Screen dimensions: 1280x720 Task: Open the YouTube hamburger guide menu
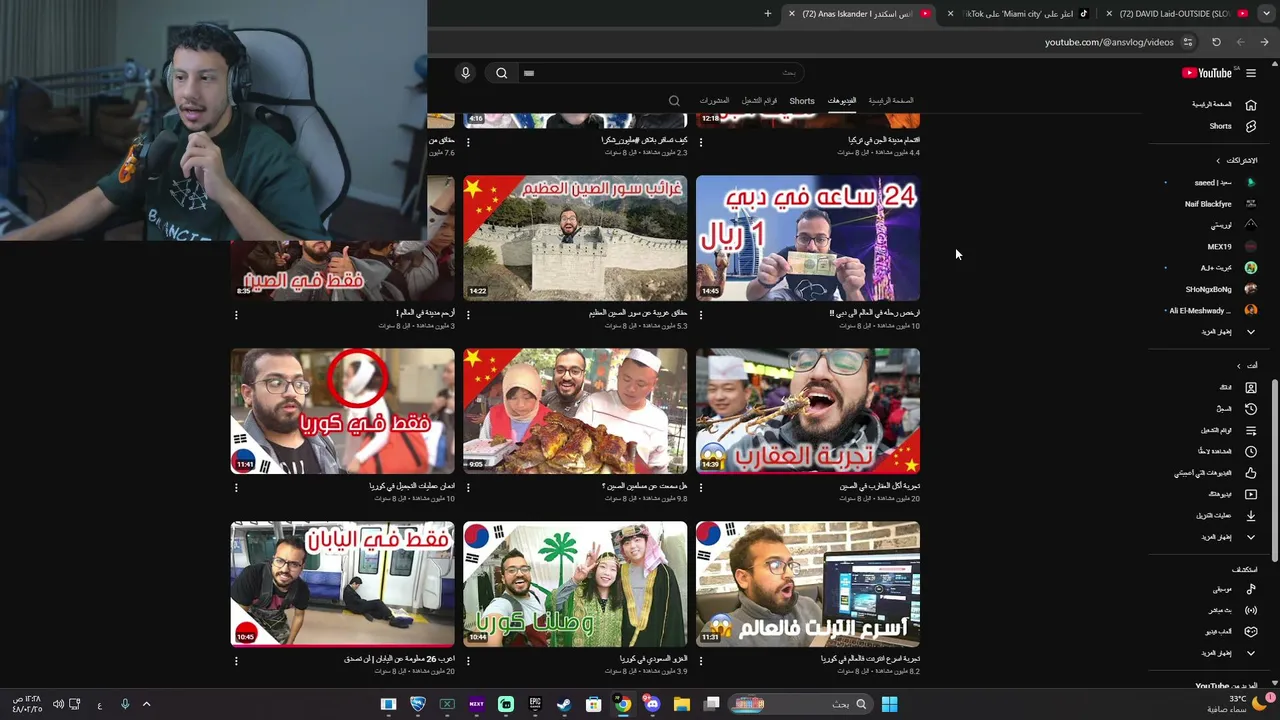tap(1251, 73)
